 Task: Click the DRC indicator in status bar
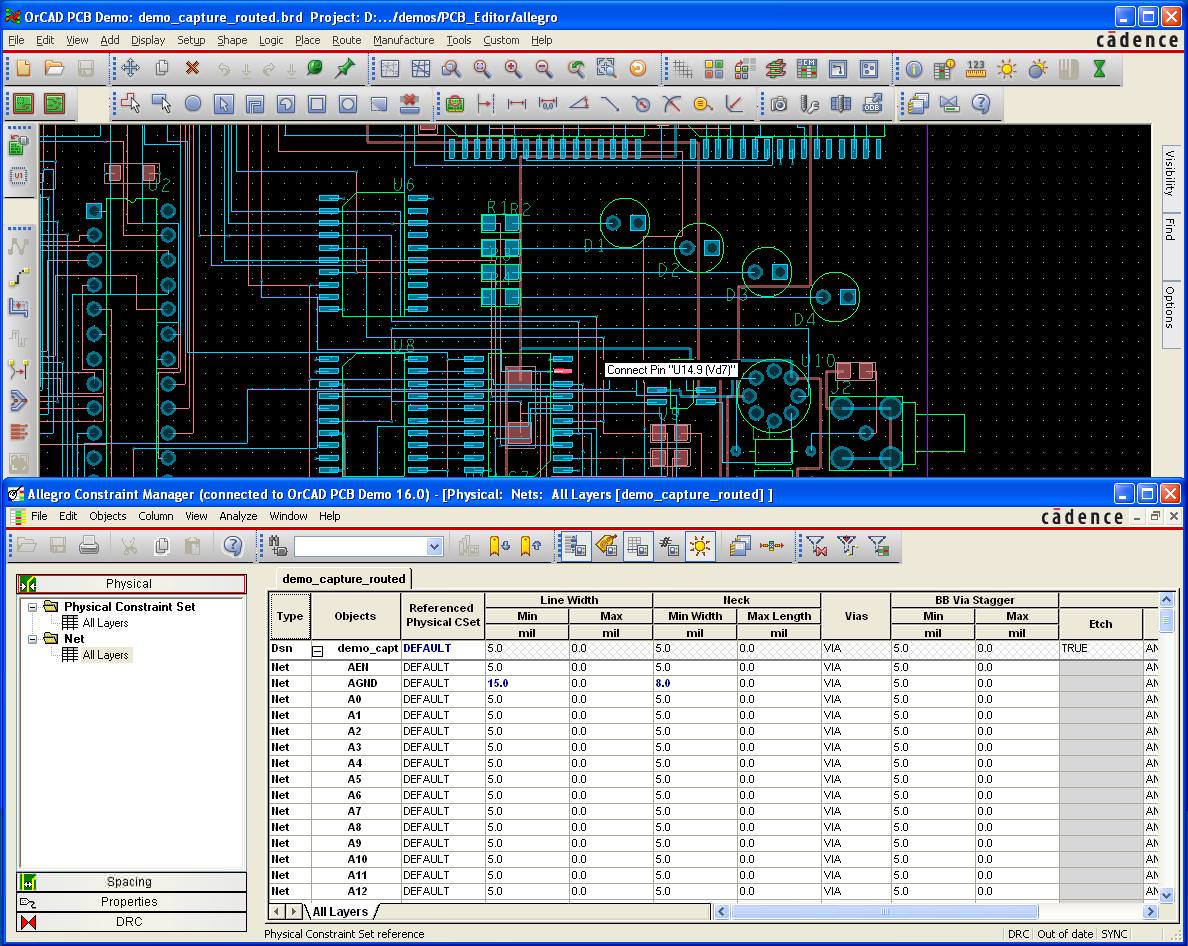tap(1018, 934)
